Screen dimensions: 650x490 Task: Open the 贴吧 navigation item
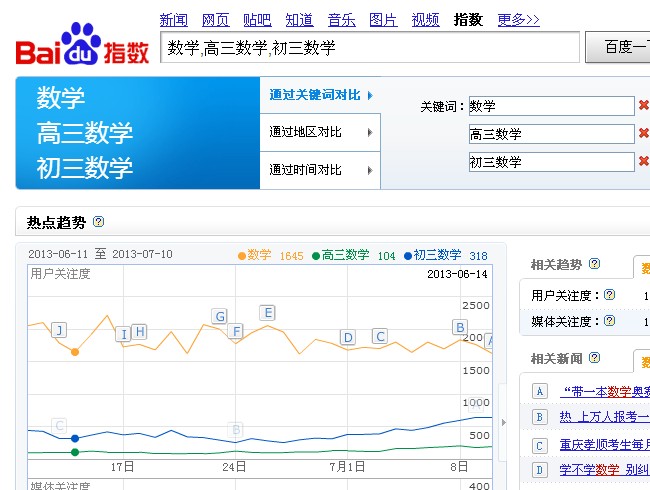(x=257, y=19)
